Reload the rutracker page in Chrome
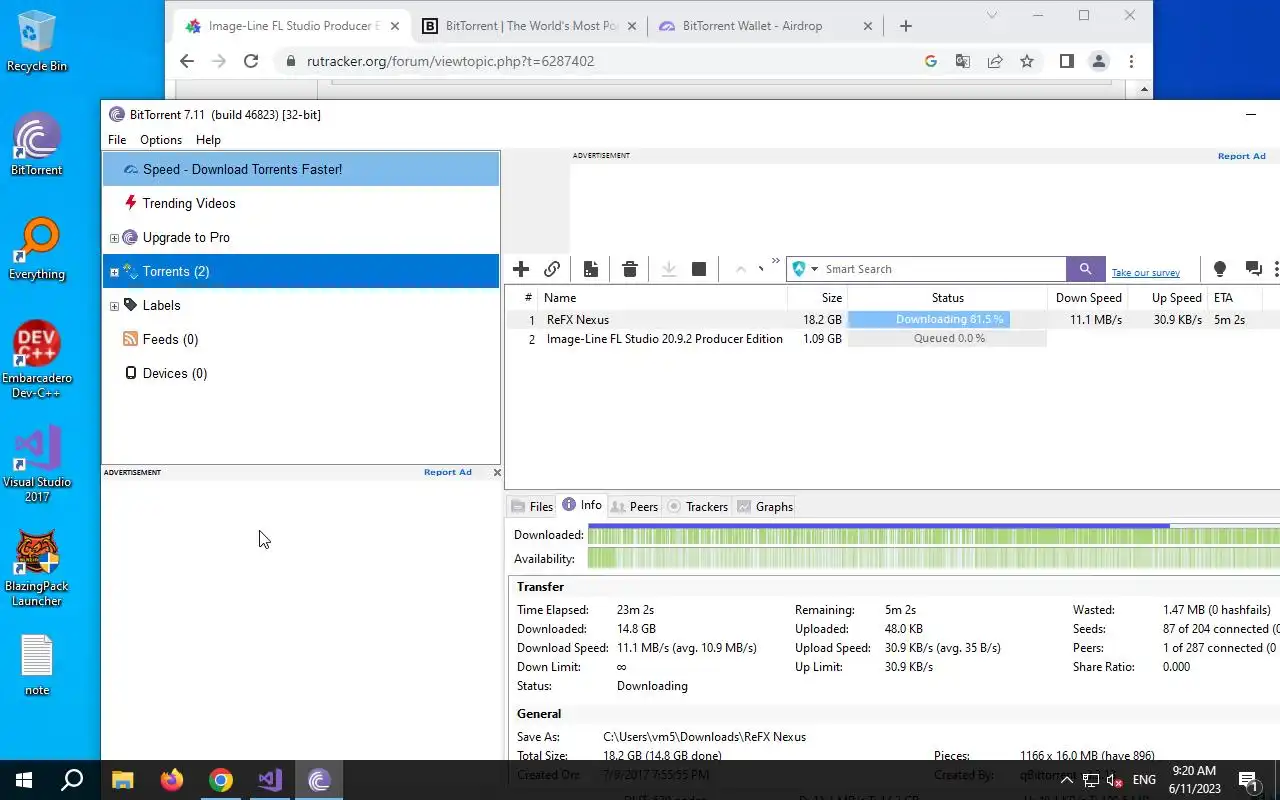The width and height of the screenshot is (1280, 800). (251, 61)
